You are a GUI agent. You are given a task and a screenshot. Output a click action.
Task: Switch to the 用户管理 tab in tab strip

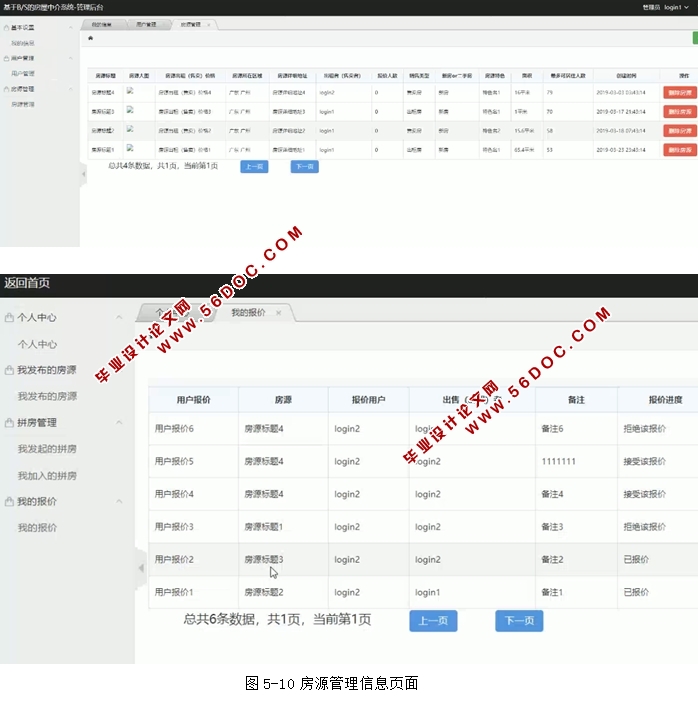[x=146, y=24]
